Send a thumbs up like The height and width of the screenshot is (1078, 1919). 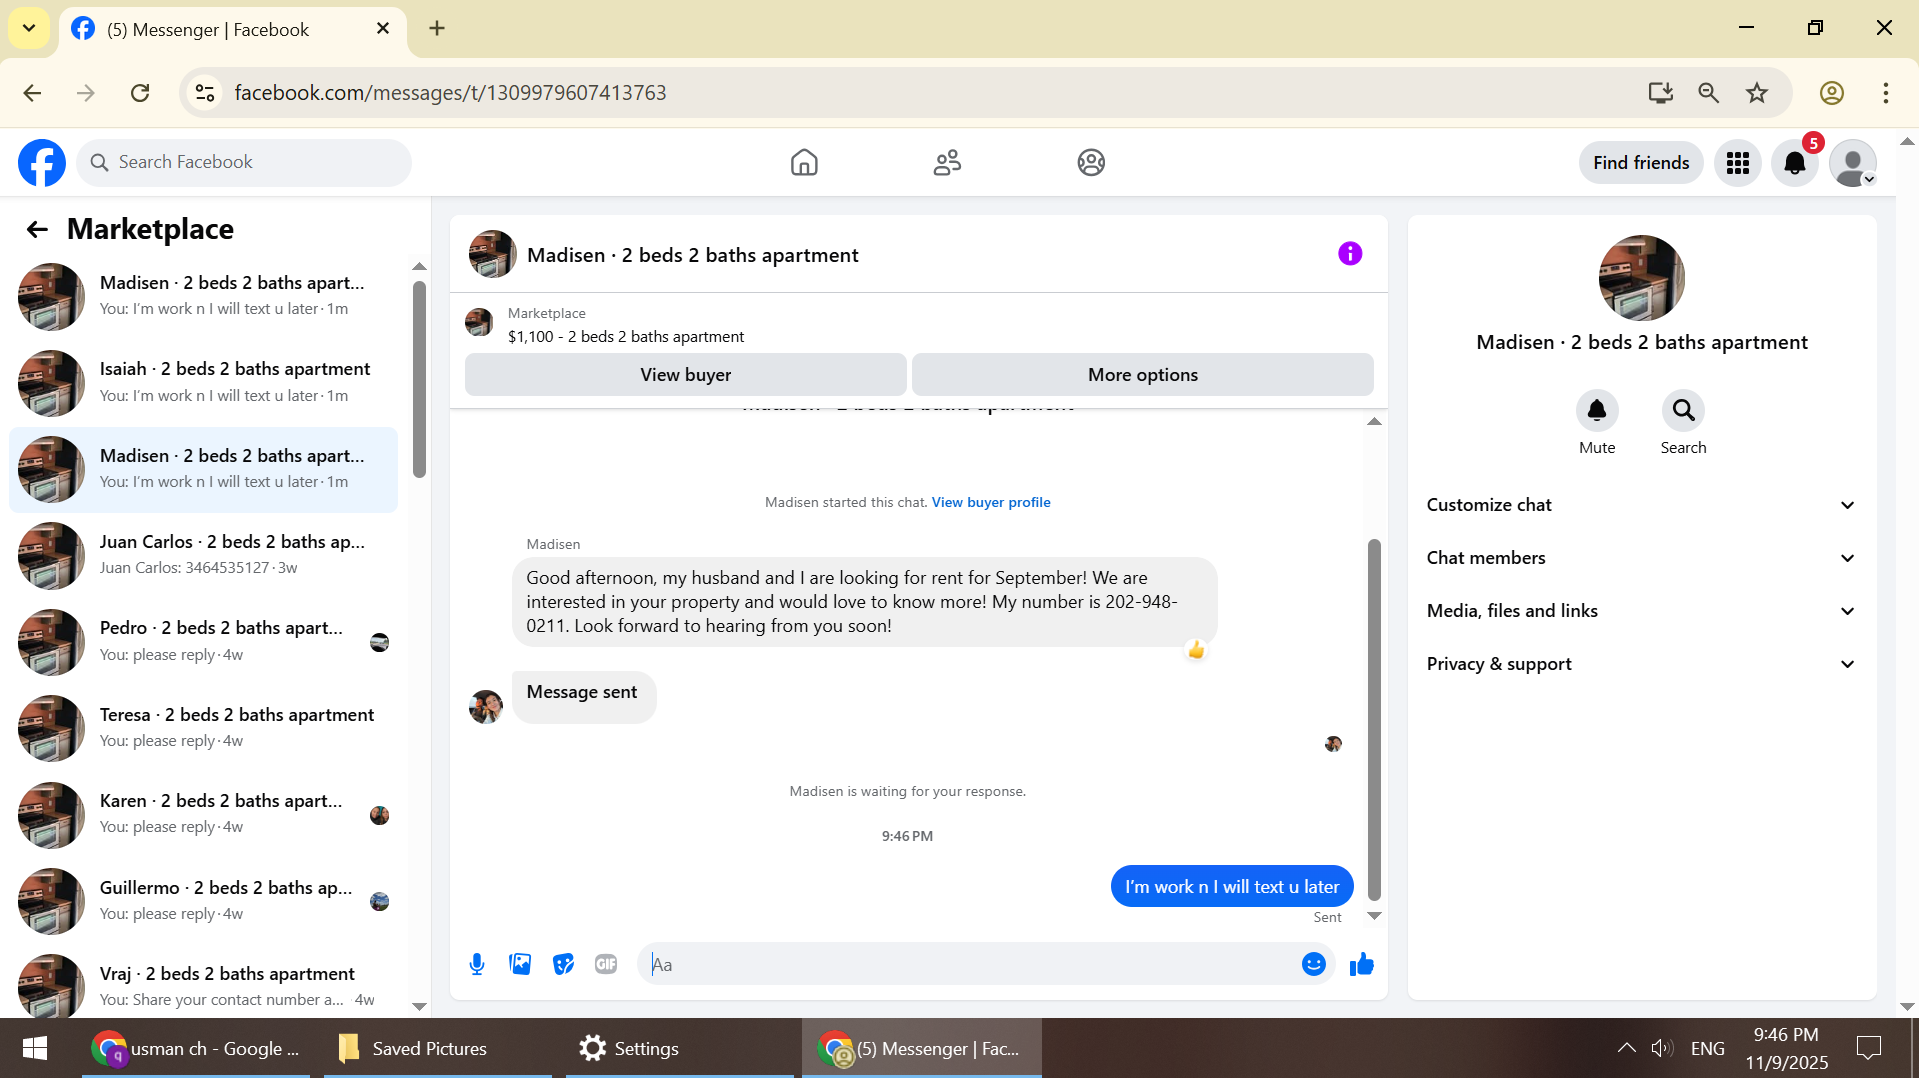(1362, 964)
